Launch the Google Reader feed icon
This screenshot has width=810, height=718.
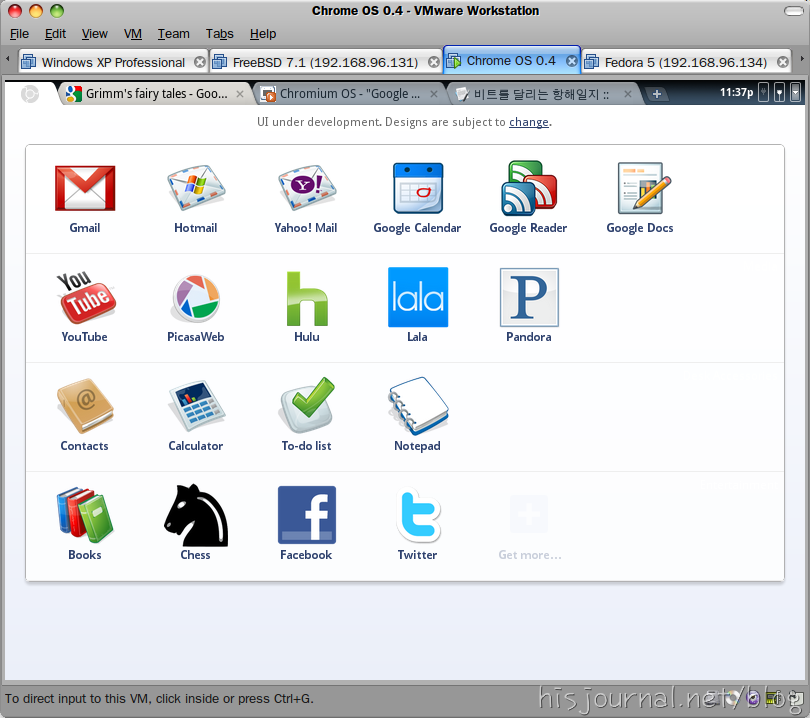(x=528, y=188)
